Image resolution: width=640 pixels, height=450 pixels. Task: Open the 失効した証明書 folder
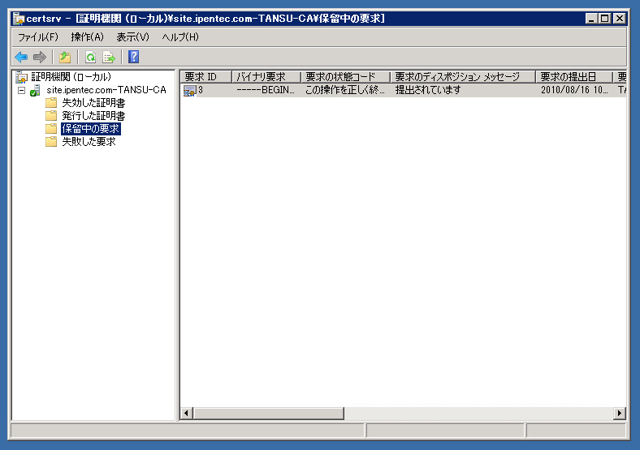point(93,103)
